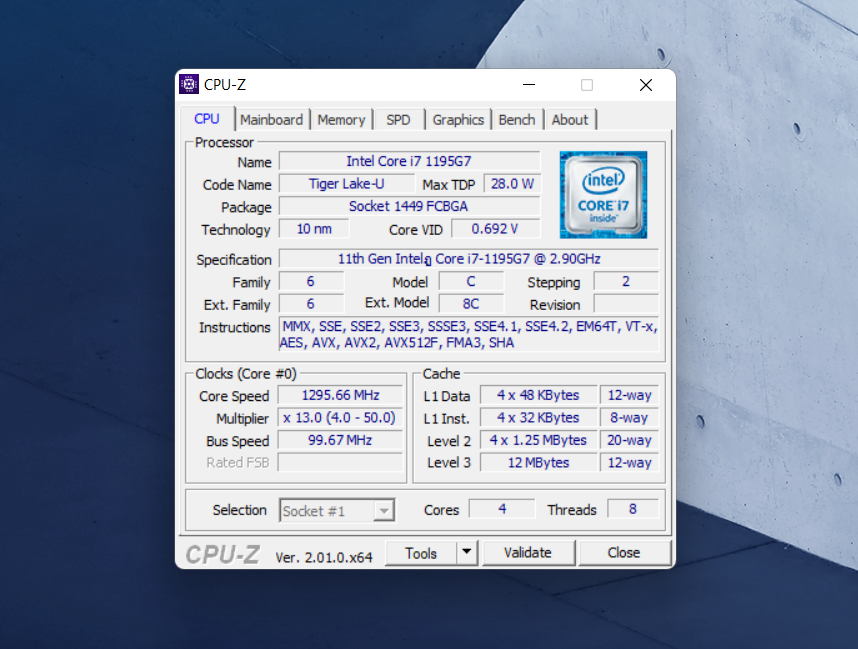Screen dimensions: 858x649
Task: Open the Memory tab
Action: tap(341, 120)
